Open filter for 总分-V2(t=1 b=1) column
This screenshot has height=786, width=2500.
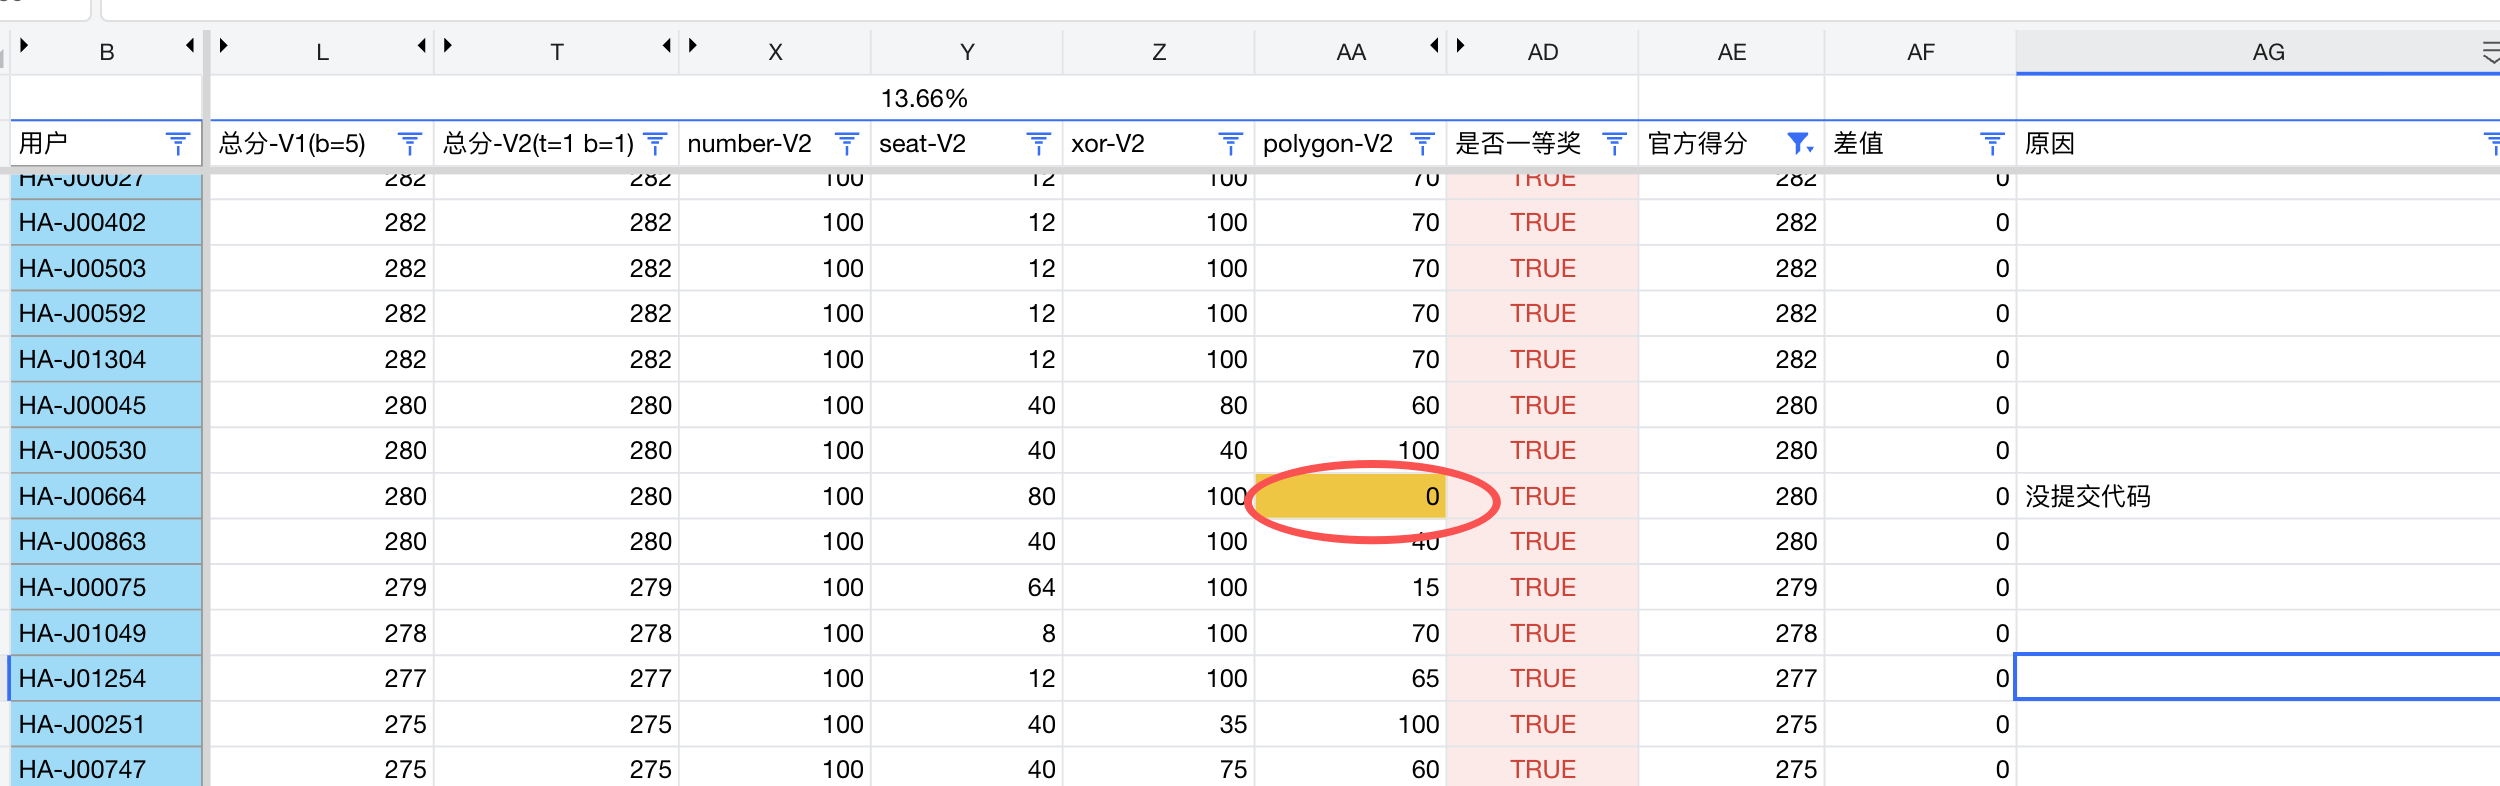point(655,144)
